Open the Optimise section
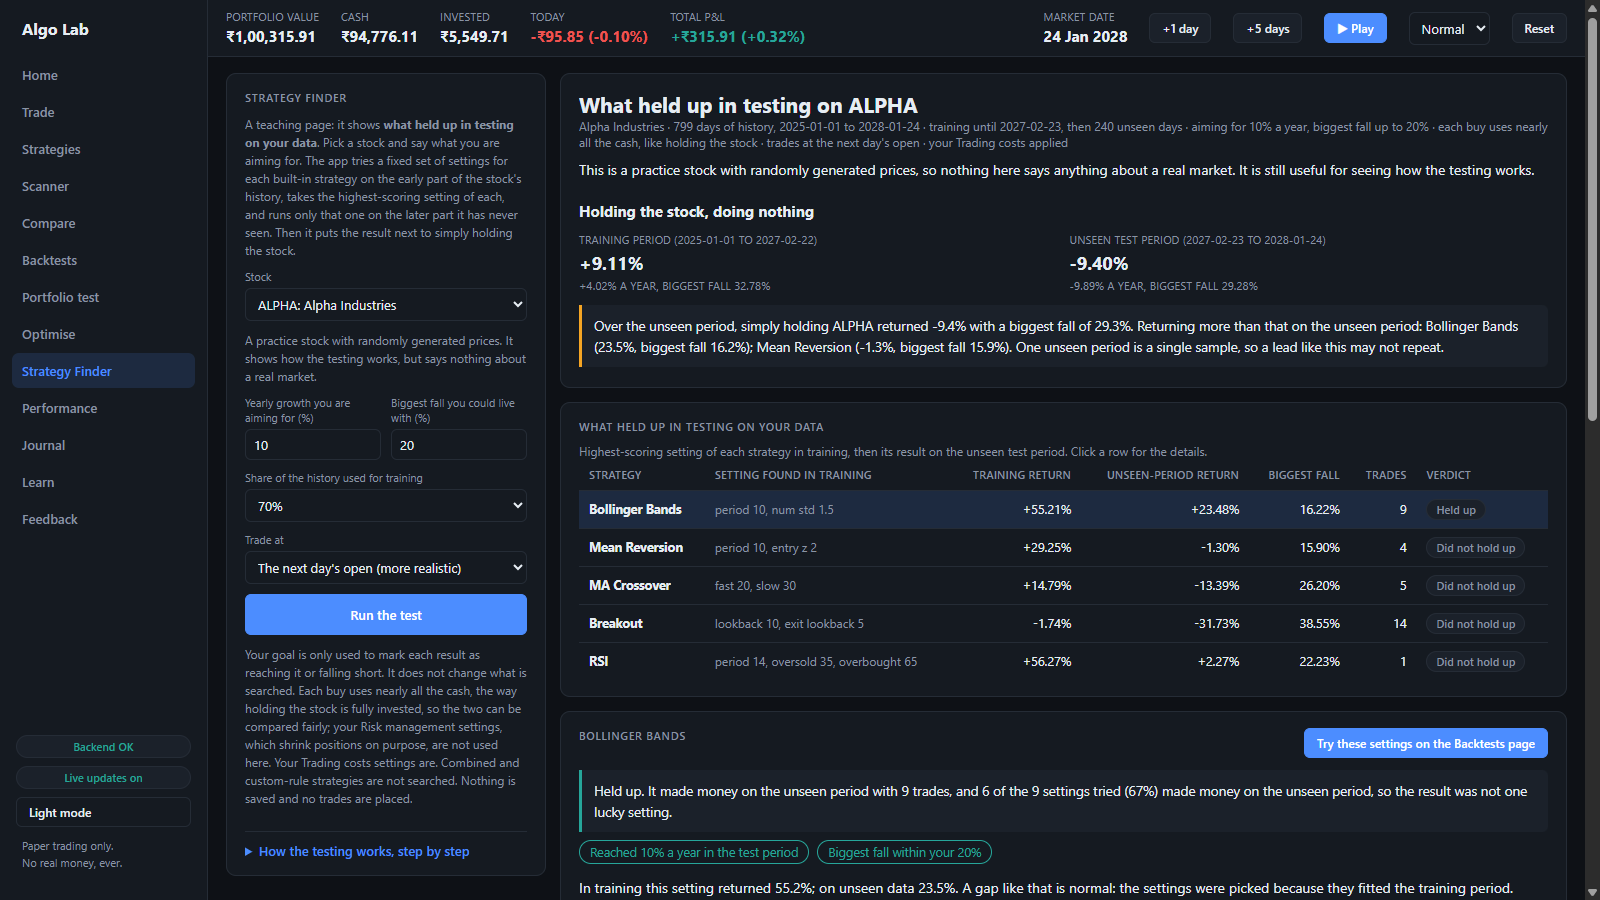 (x=103, y=335)
